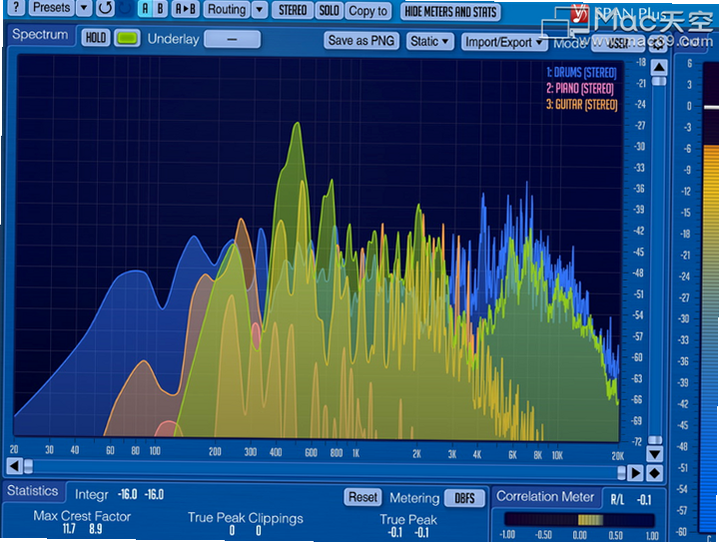Click the output level meter bar

click(710, 298)
